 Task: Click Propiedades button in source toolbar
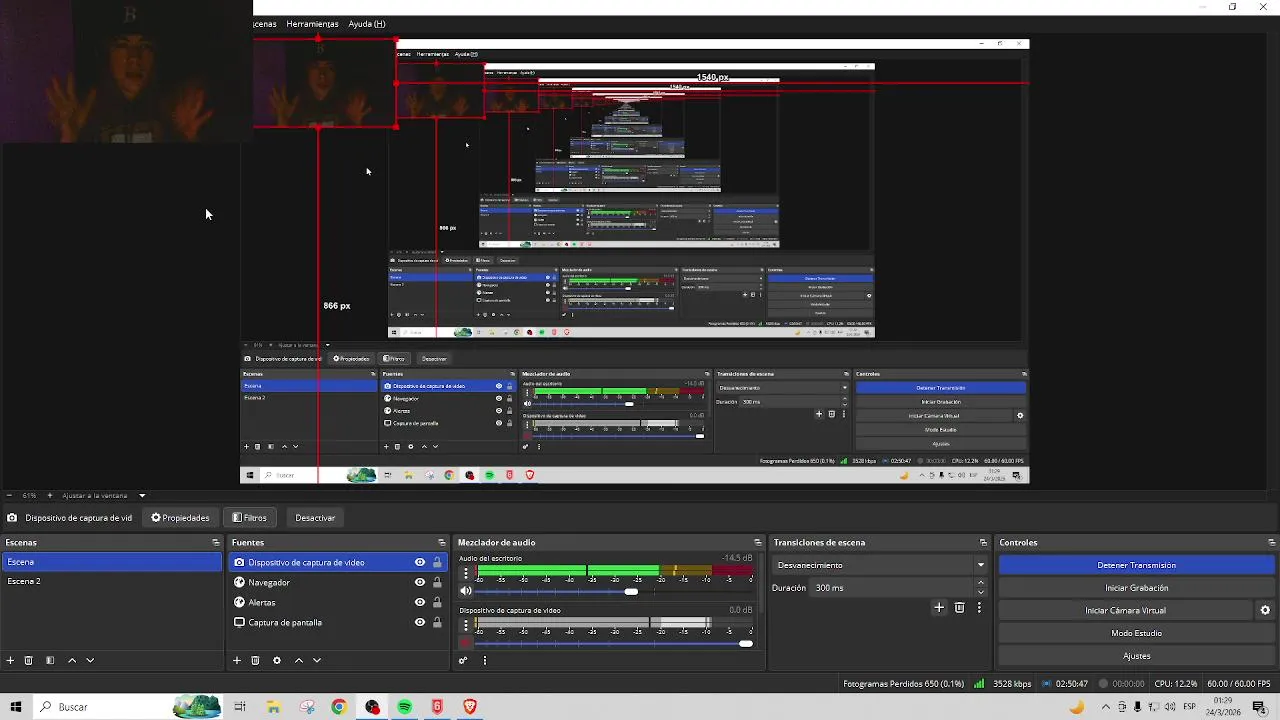tap(181, 518)
